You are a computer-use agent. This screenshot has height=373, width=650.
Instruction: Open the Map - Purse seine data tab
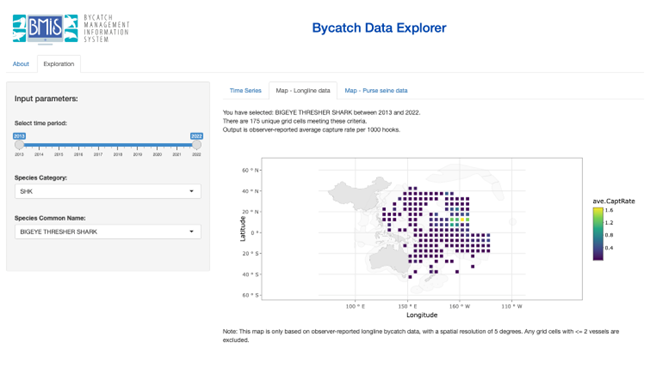[376, 90]
